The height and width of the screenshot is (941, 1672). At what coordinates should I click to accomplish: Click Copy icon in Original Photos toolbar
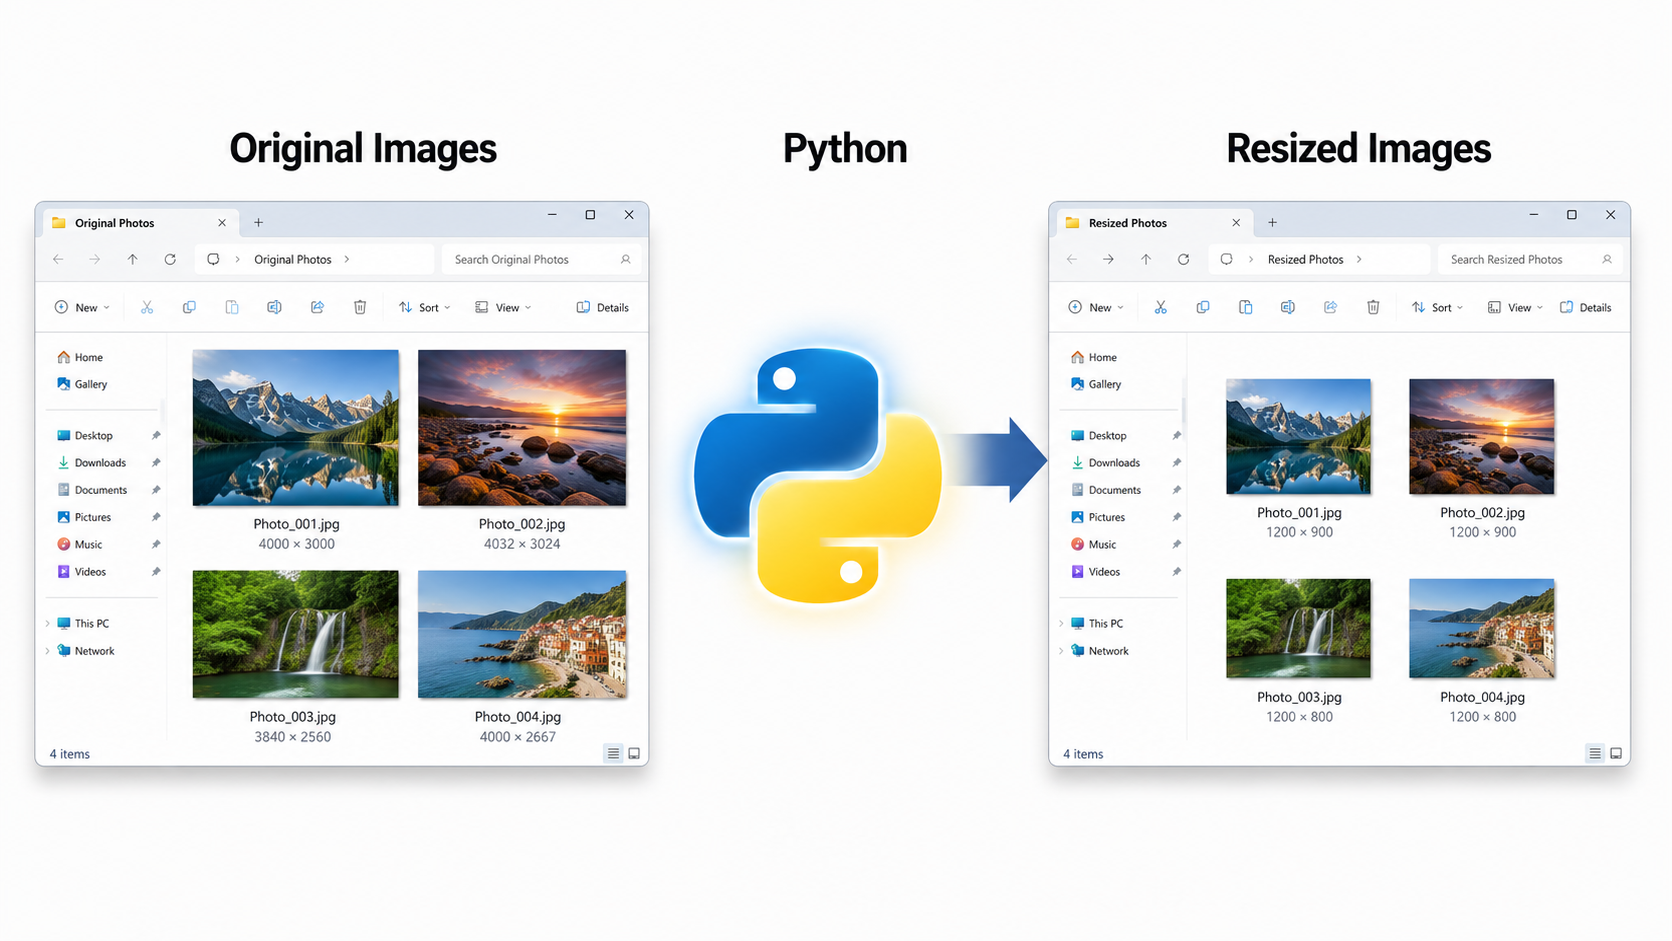tap(189, 307)
